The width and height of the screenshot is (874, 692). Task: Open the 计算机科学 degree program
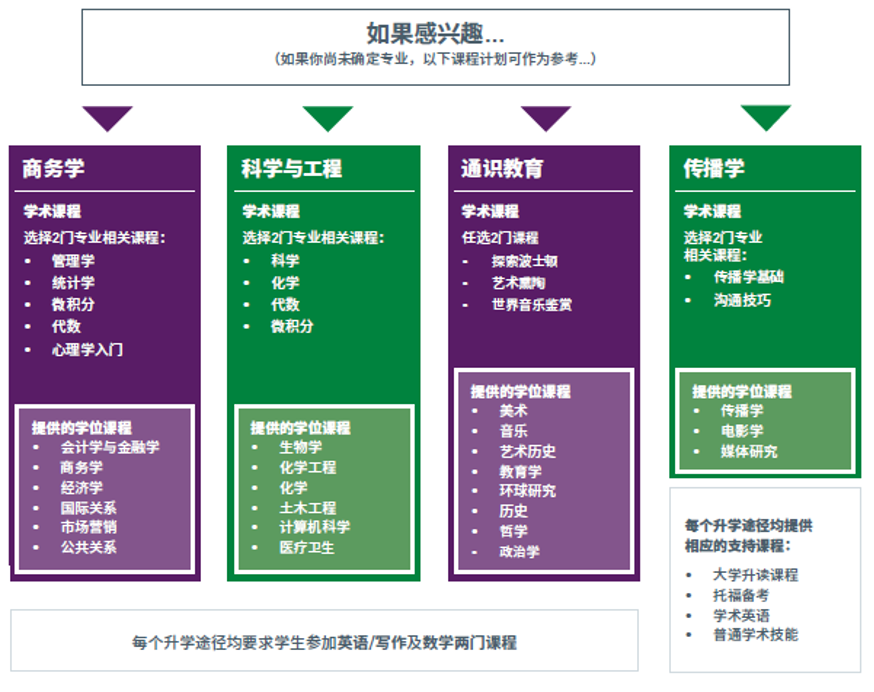(314, 528)
